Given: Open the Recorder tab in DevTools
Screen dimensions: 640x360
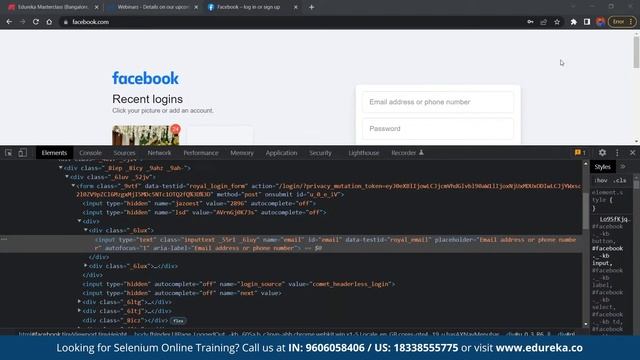Looking at the screenshot, I should click(407, 153).
